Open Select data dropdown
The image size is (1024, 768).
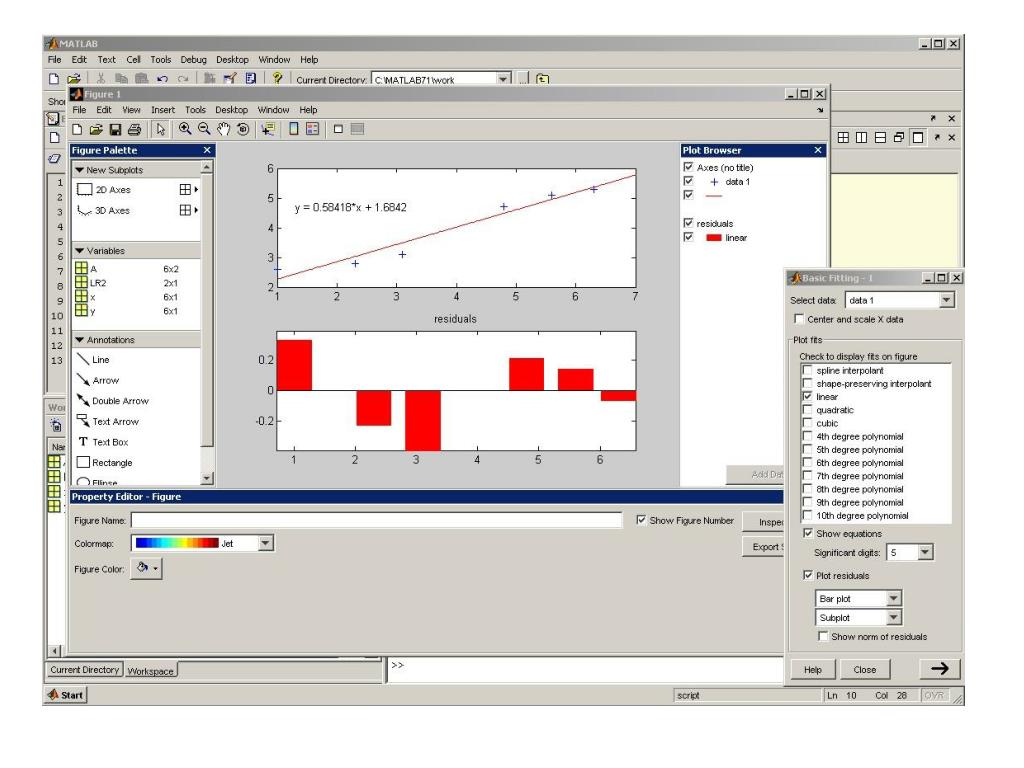click(946, 300)
